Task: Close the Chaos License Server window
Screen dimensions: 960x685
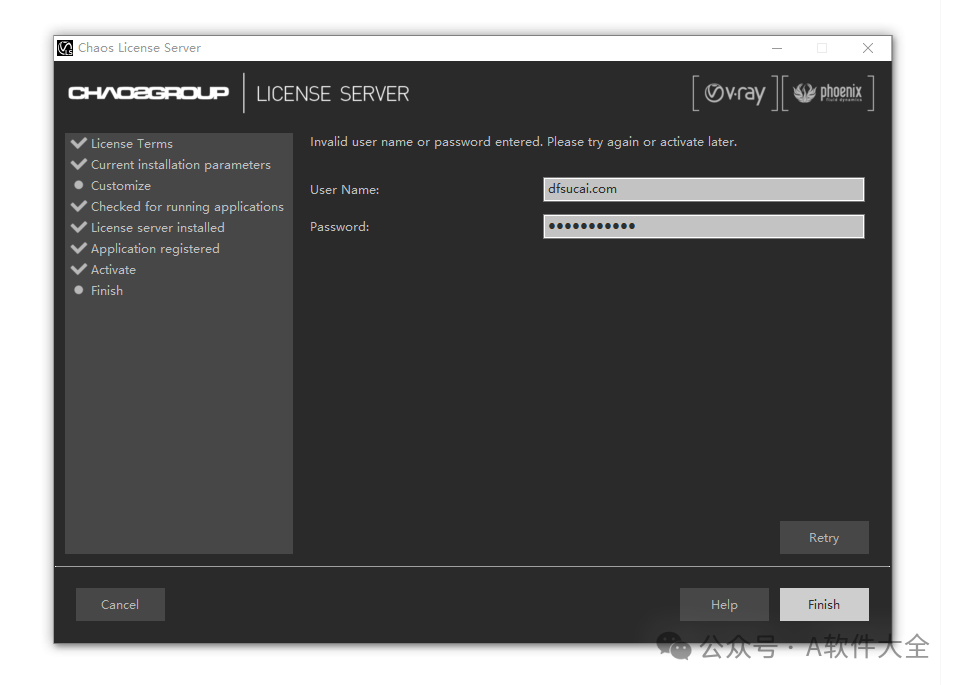Action: [868, 48]
